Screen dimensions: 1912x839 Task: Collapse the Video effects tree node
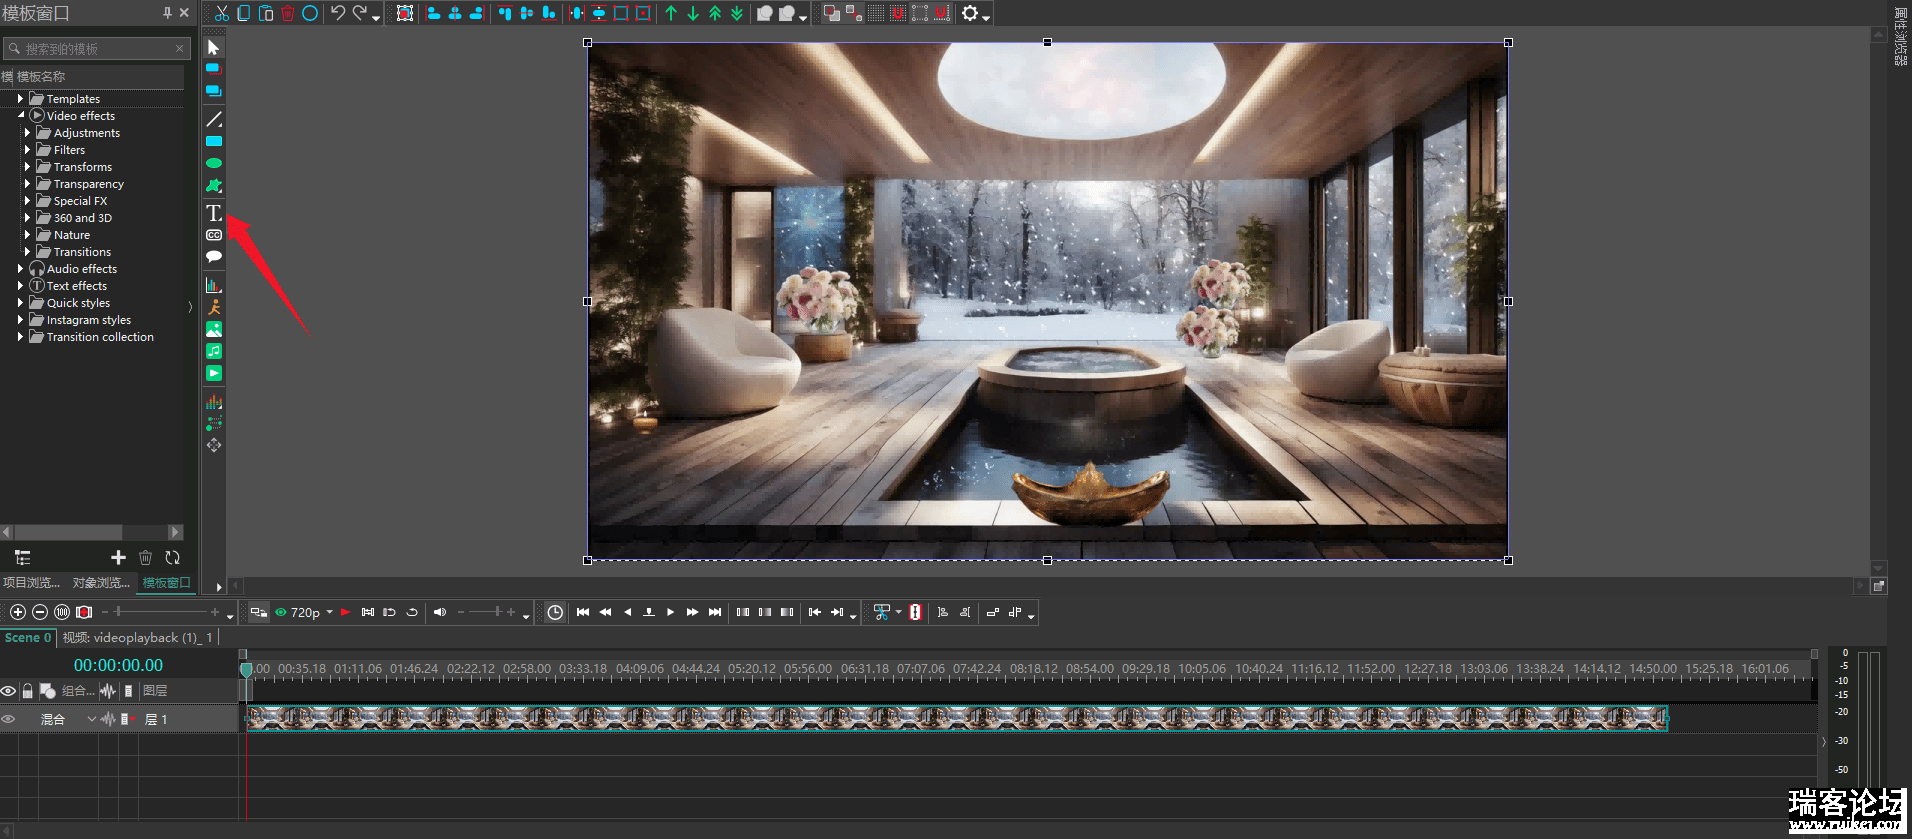click(20, 116)
